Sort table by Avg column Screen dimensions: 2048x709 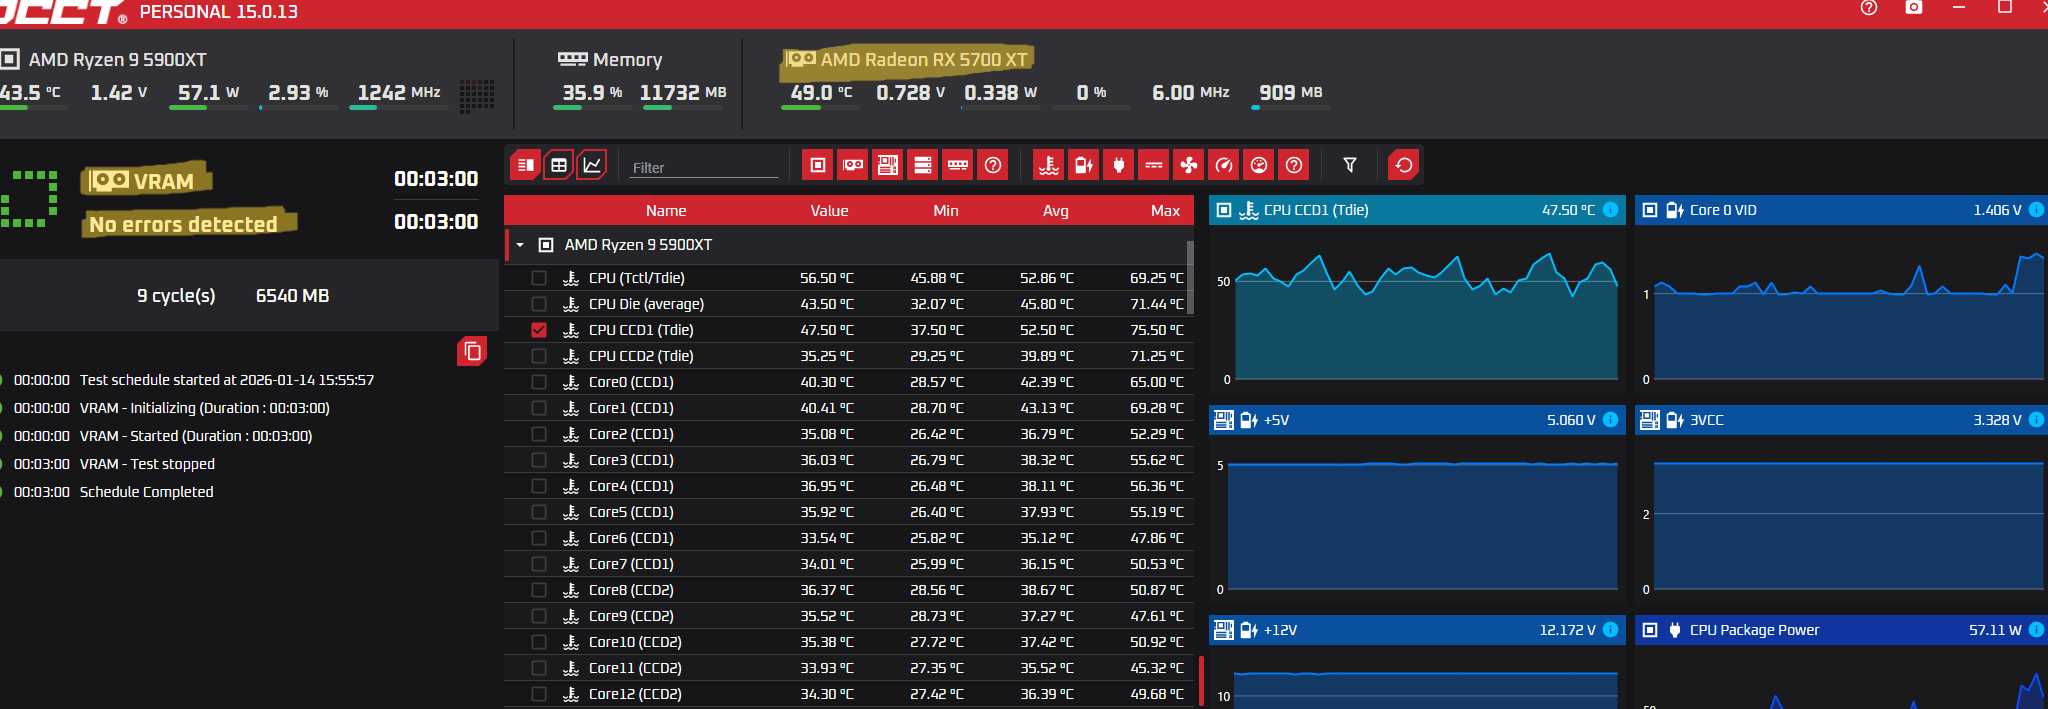tap(1056, 211)
